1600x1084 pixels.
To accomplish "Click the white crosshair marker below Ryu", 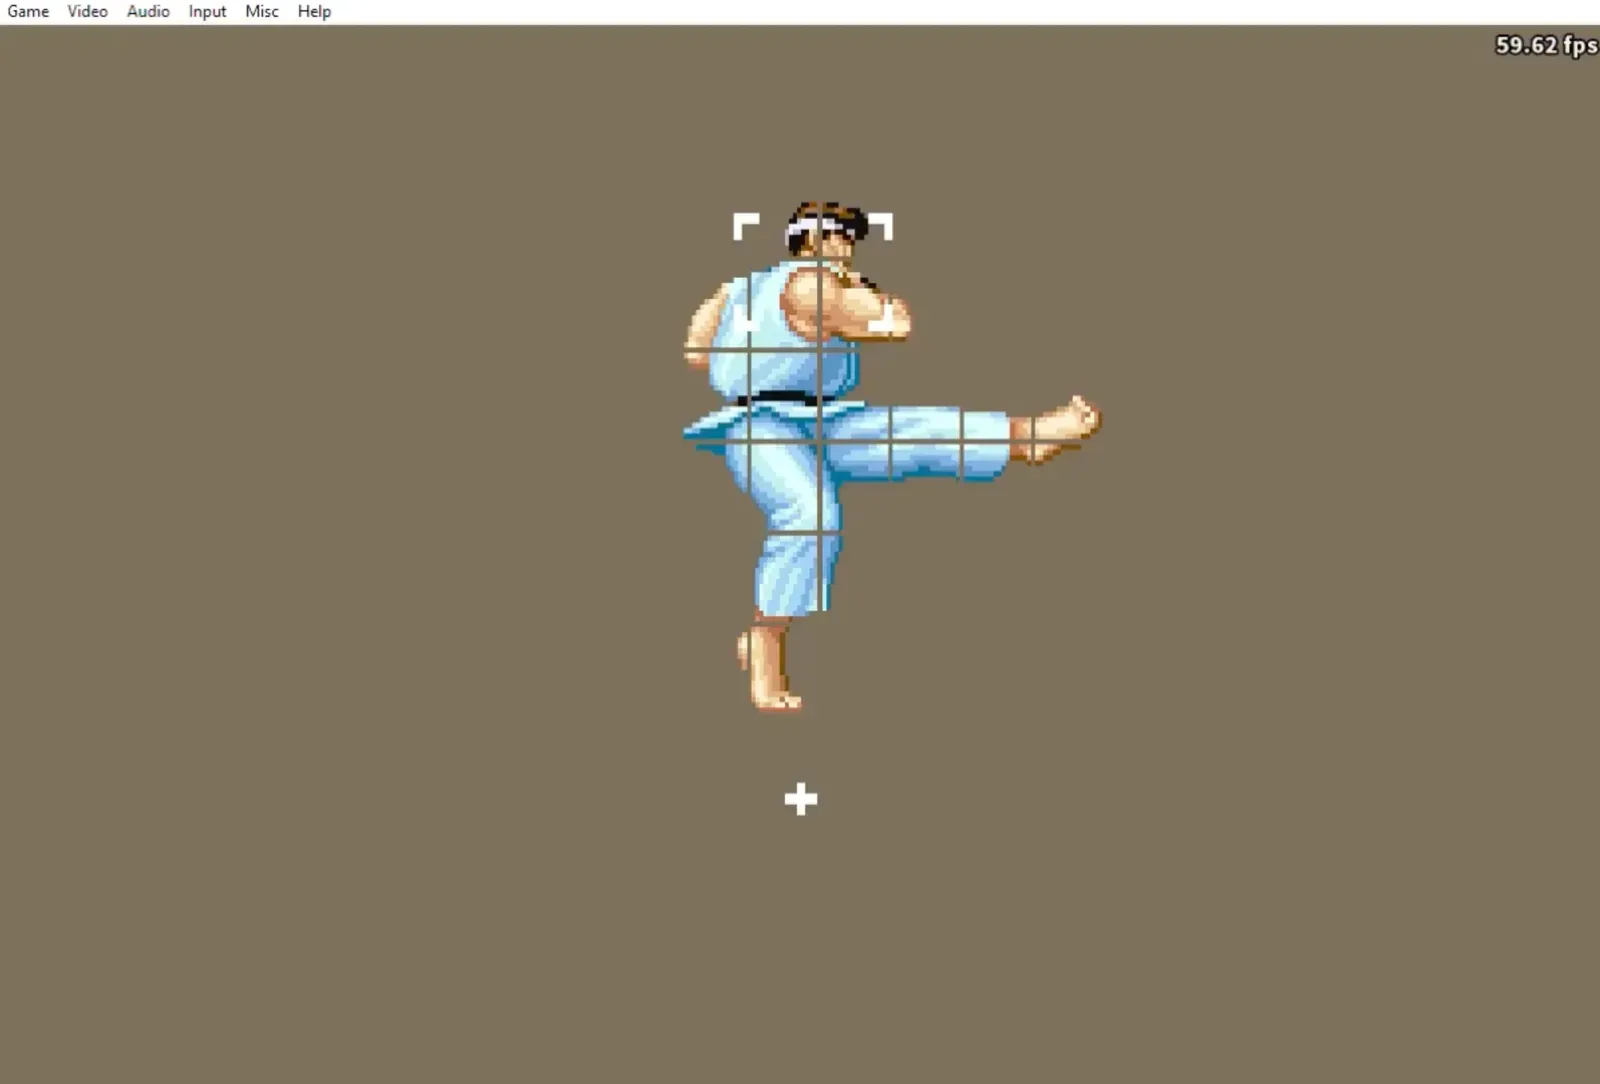I will (799, 799).
